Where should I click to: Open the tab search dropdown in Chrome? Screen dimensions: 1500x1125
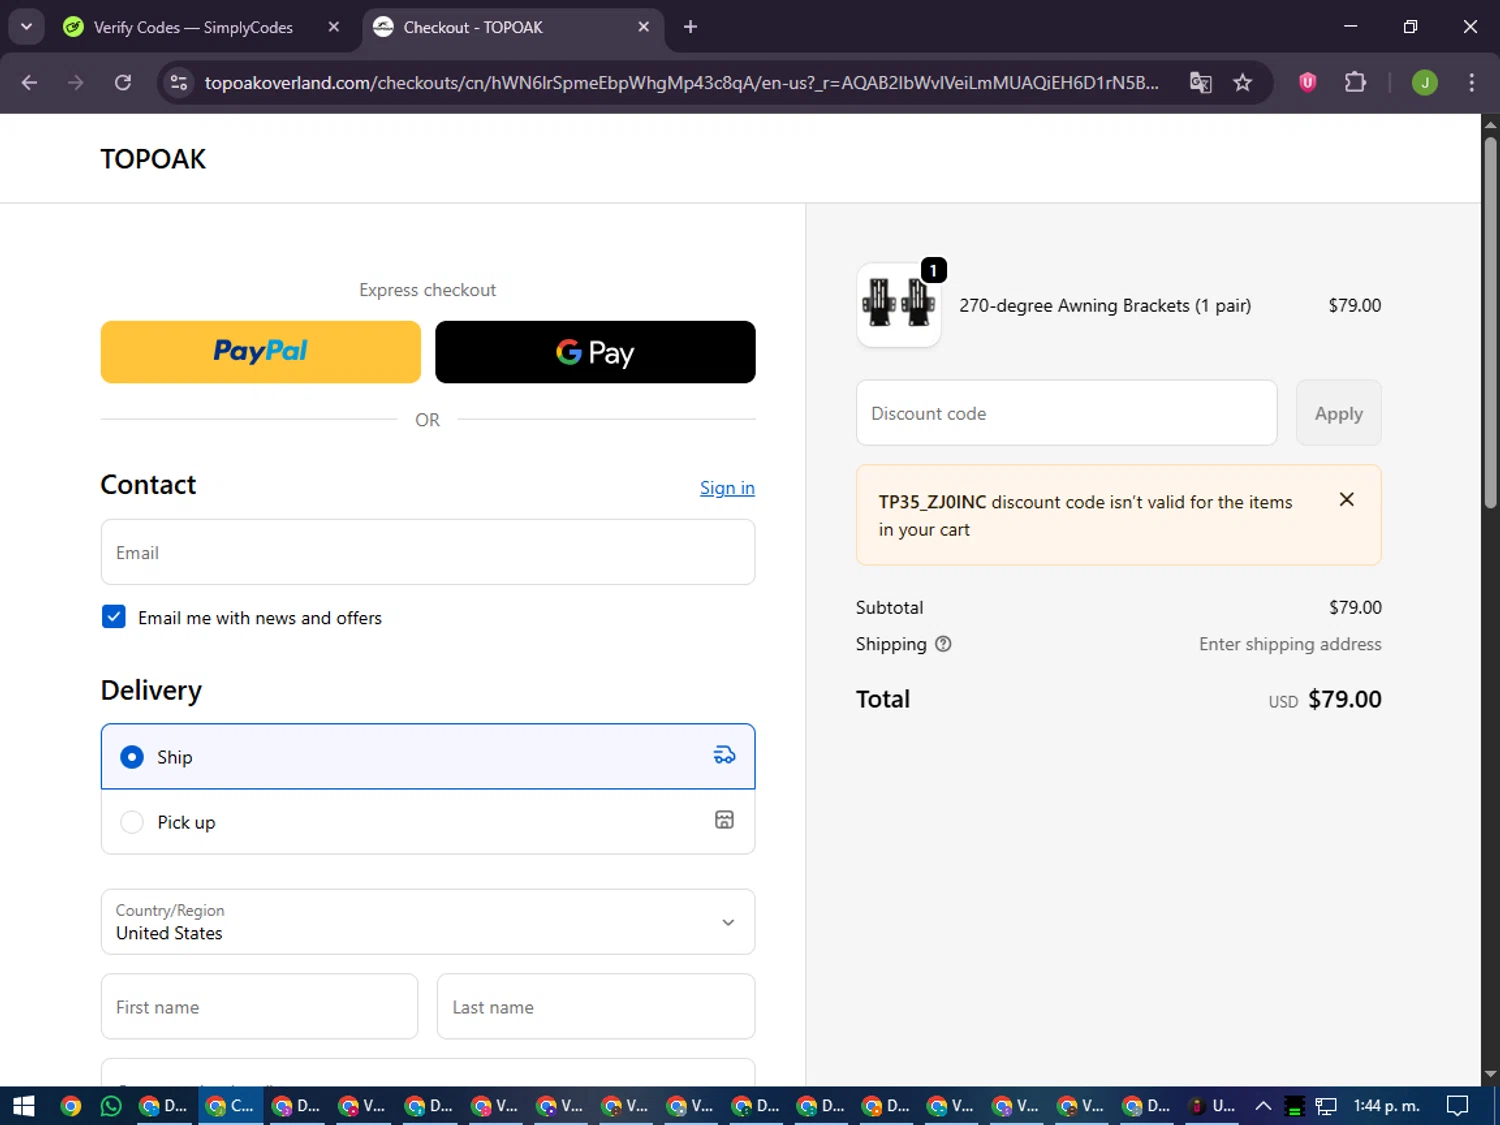point(26,27)
